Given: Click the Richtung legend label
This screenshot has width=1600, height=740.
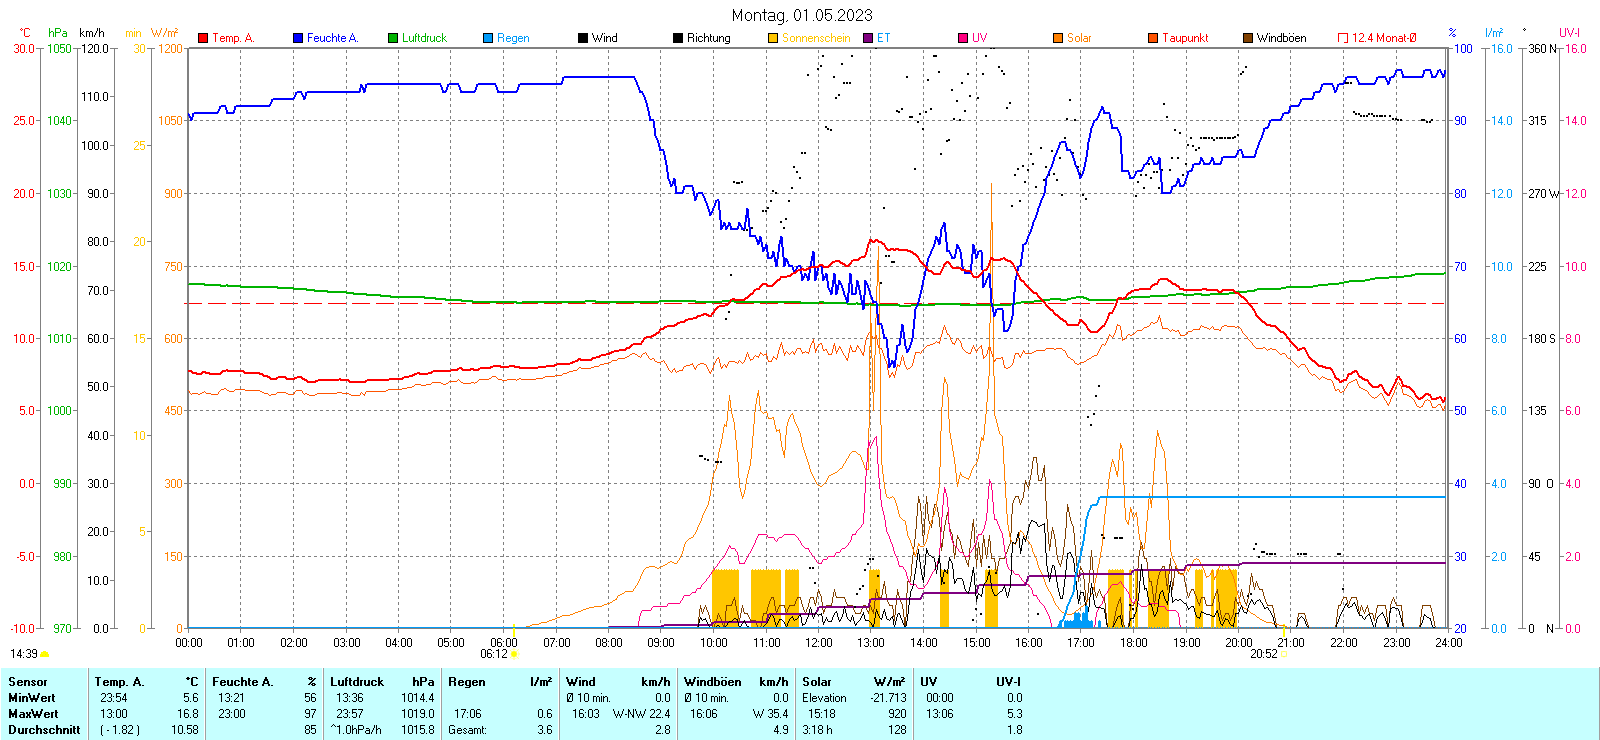Looking at the screenshot, I should 708,38.
